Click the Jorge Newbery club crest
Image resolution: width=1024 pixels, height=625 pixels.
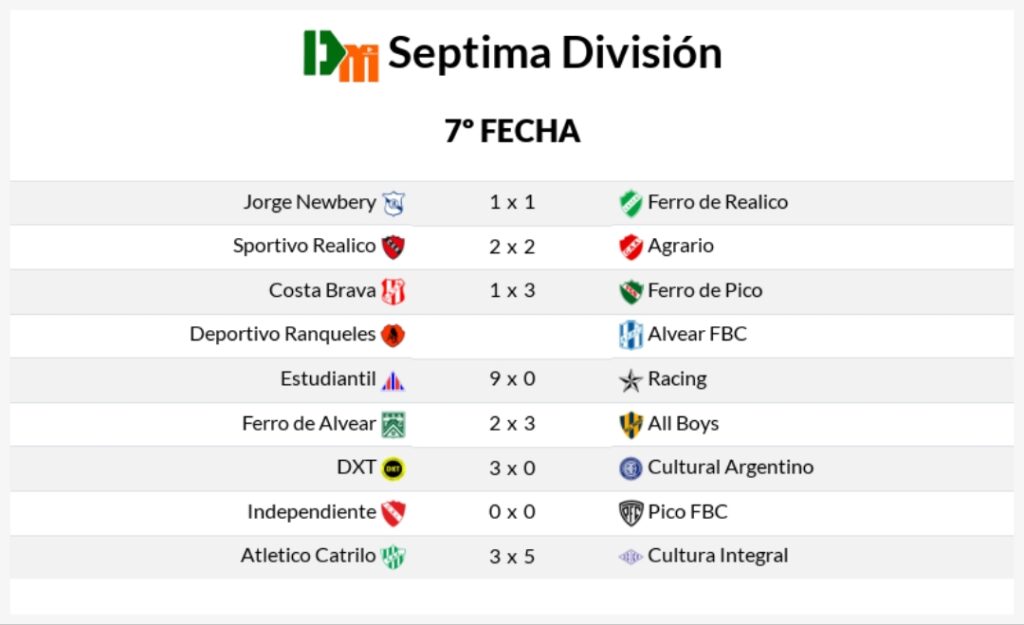pos(393,203)
